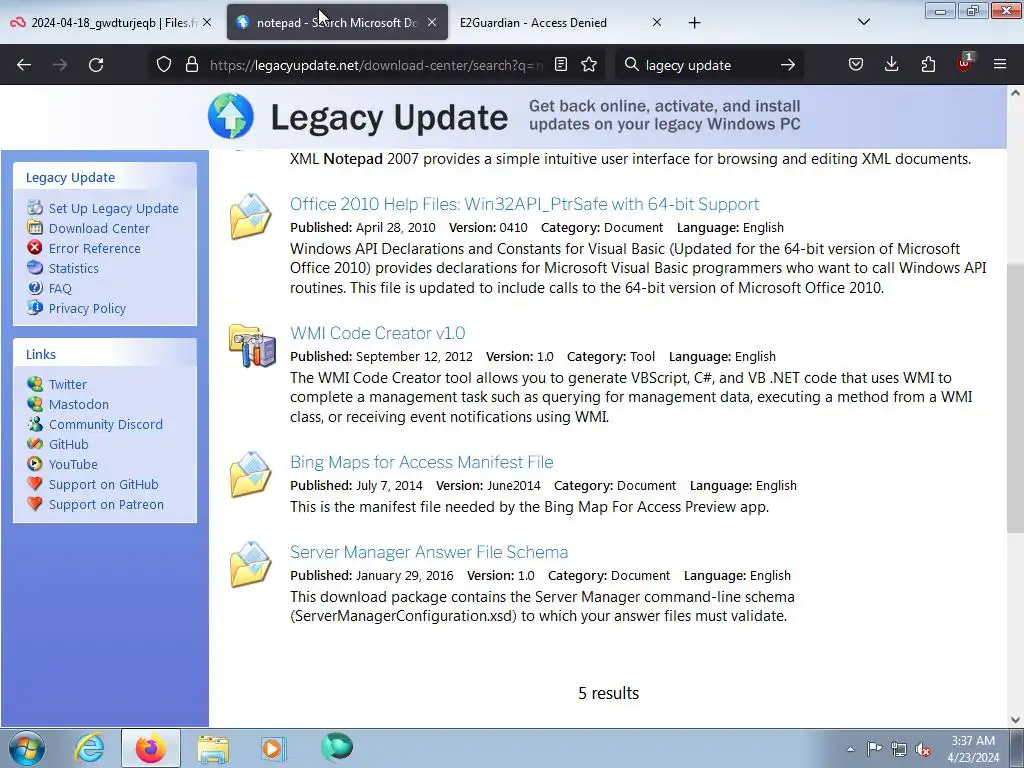
Task: Open FAQ sidebar link
Action: pos(60,289)
